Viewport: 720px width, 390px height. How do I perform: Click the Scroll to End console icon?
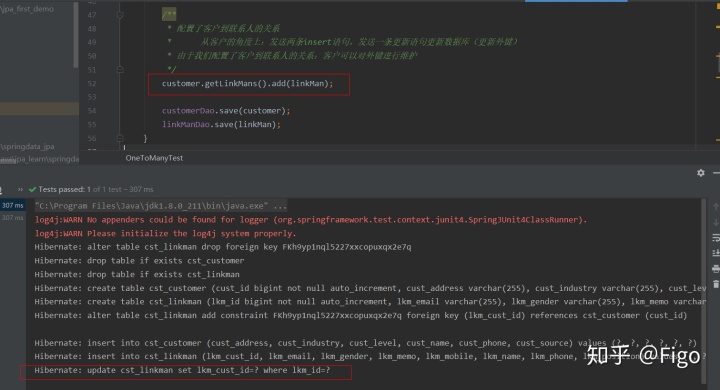point(715,253)
